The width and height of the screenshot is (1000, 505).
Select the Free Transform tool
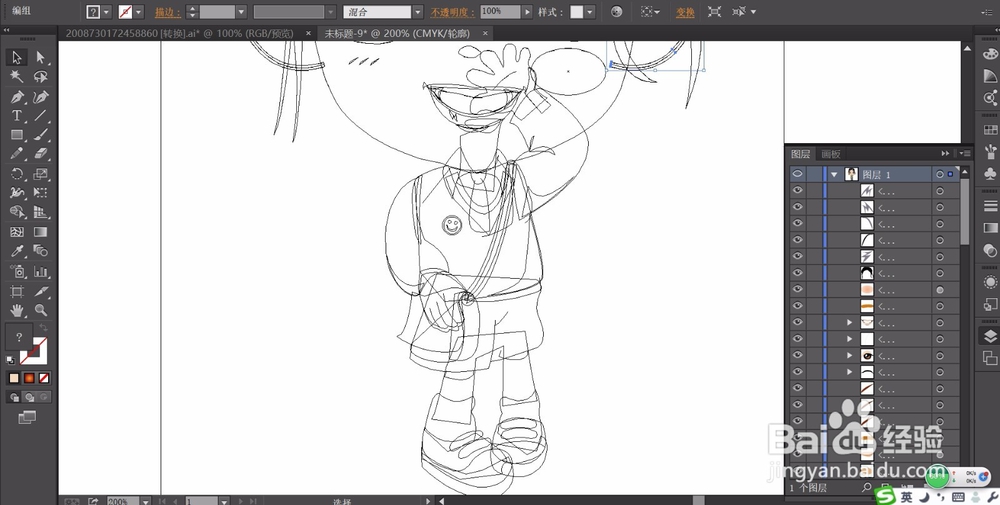[x=41, y=193]
